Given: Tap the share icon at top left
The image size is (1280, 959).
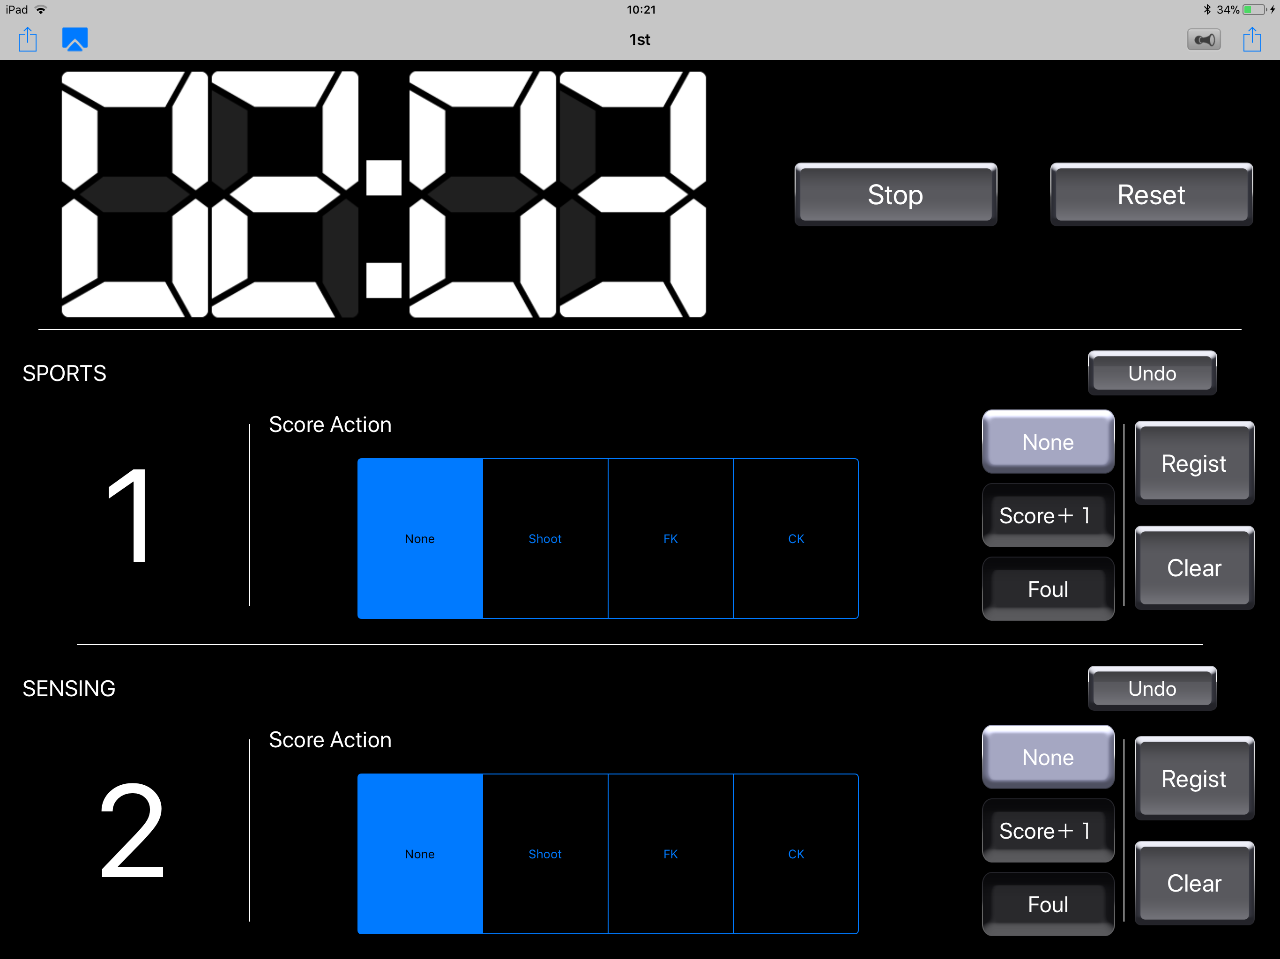Looking at the screenshot, I should (28, 40).
